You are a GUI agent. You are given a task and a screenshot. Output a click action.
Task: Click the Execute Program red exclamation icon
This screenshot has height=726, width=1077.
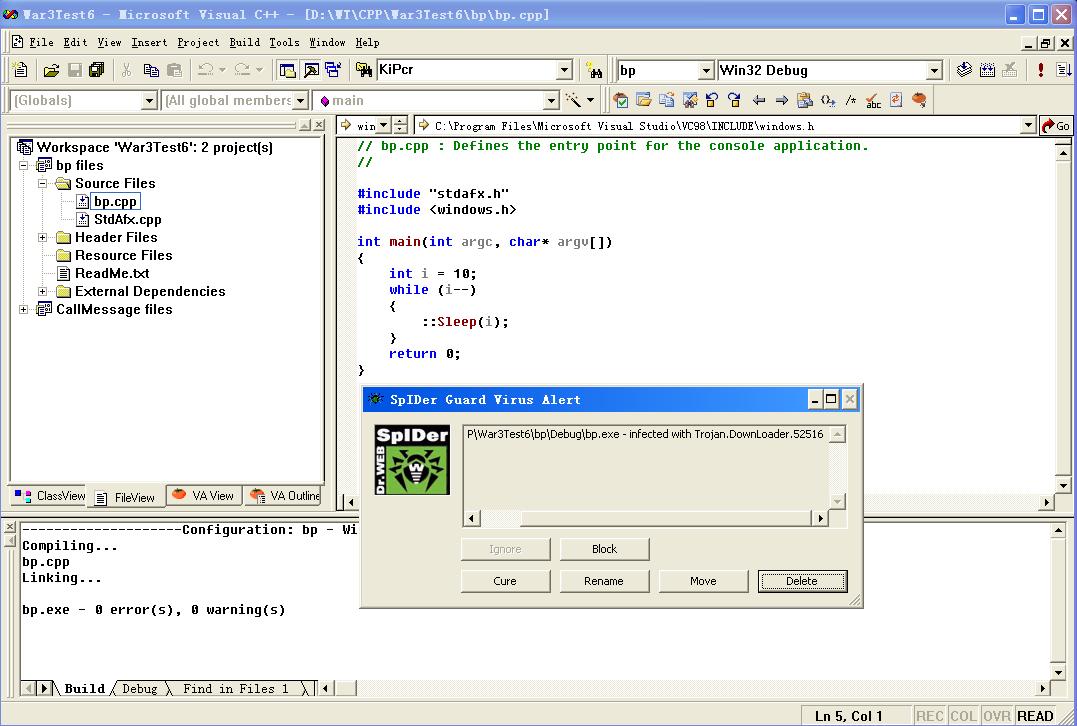click(x=1041, y=70)
